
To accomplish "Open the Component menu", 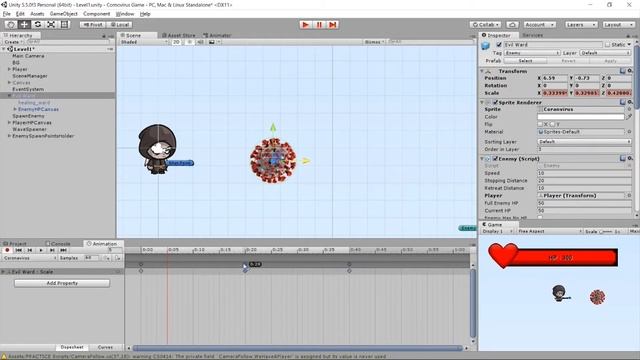I will (97, 14).
